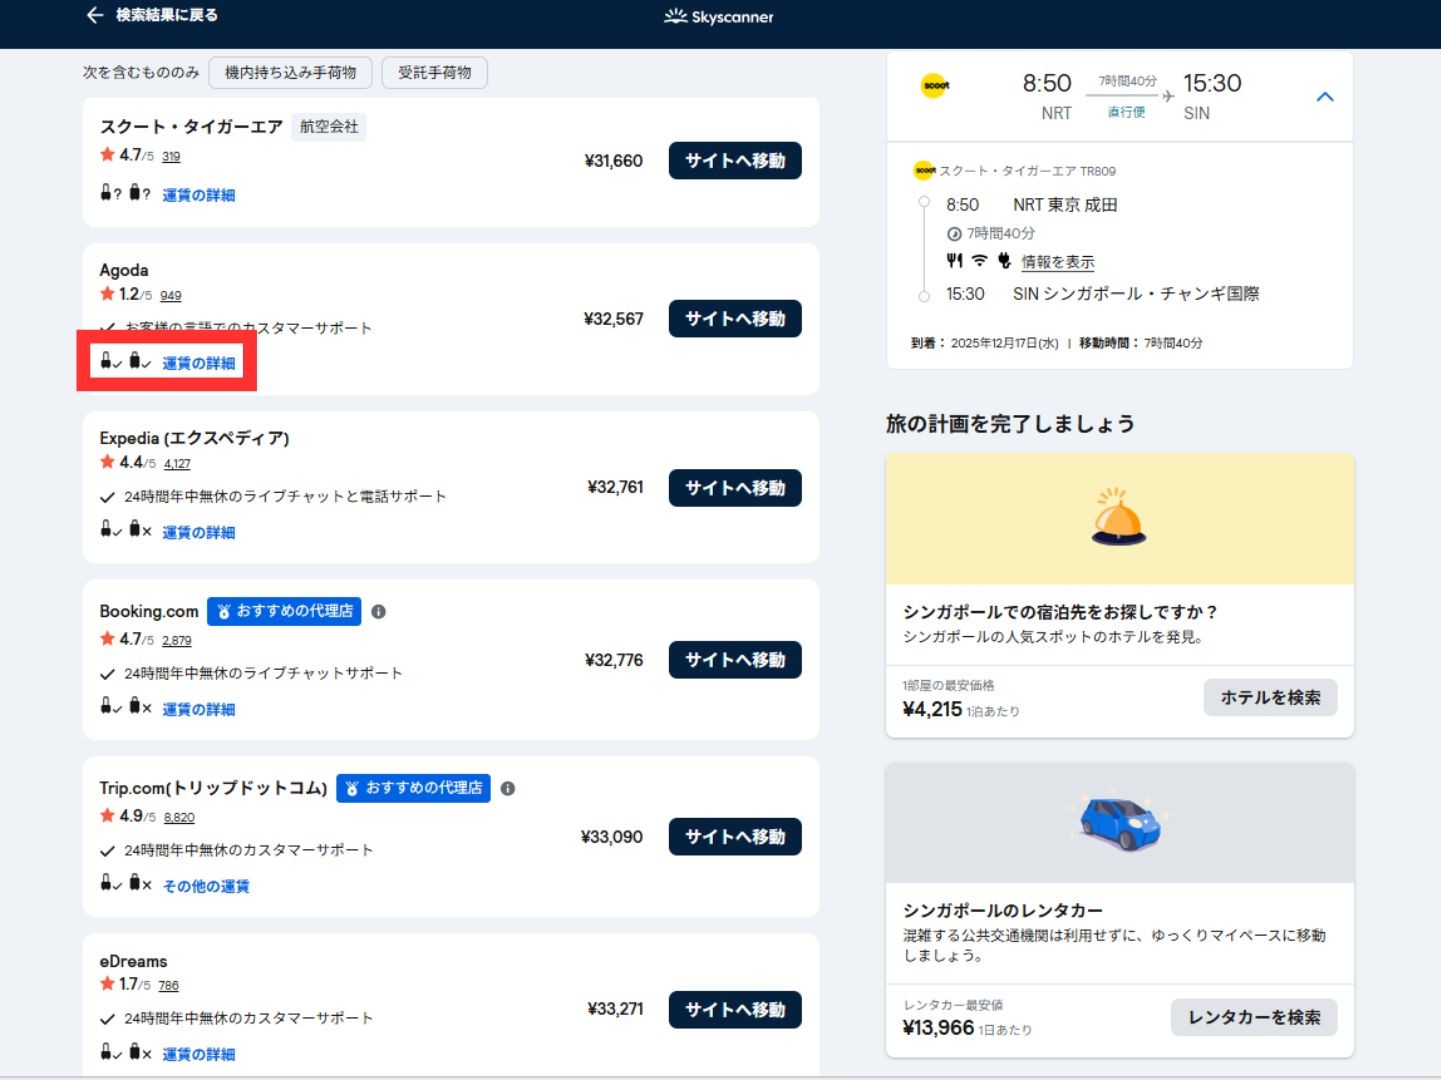Collapse the flight details chevron

[x=1325, y=97]
